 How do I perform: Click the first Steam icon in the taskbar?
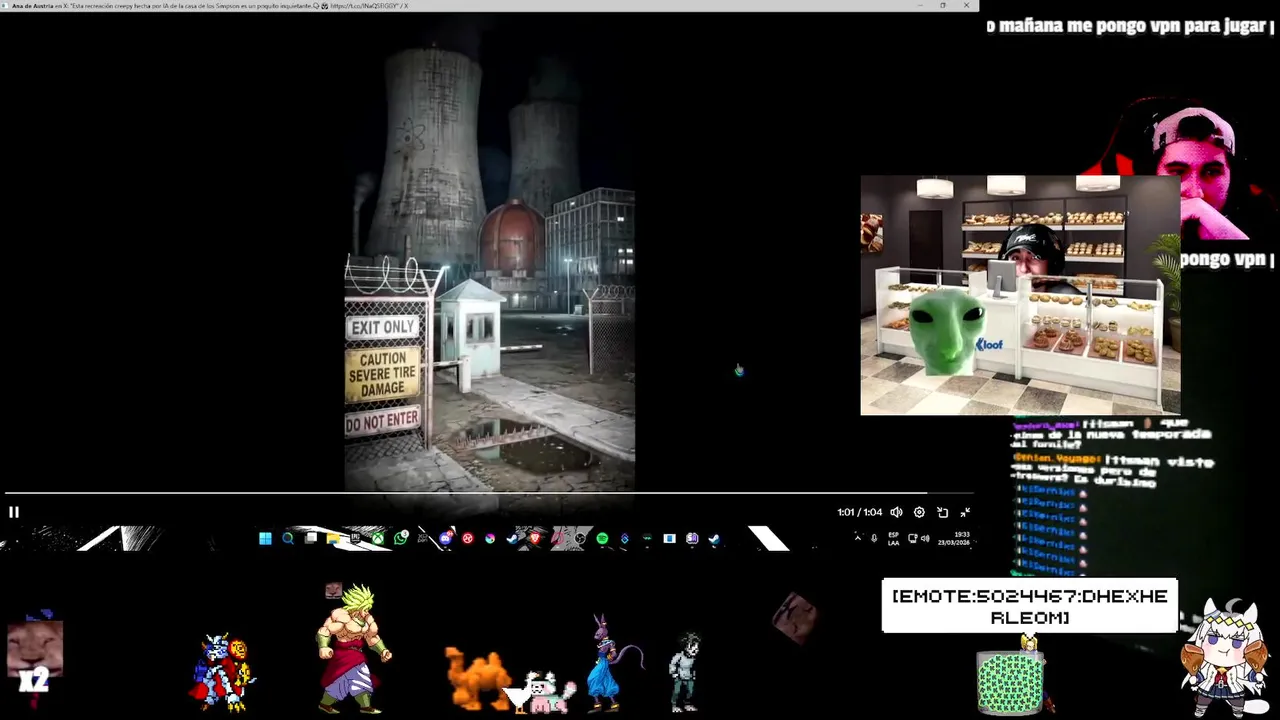[x=511, y=538]
